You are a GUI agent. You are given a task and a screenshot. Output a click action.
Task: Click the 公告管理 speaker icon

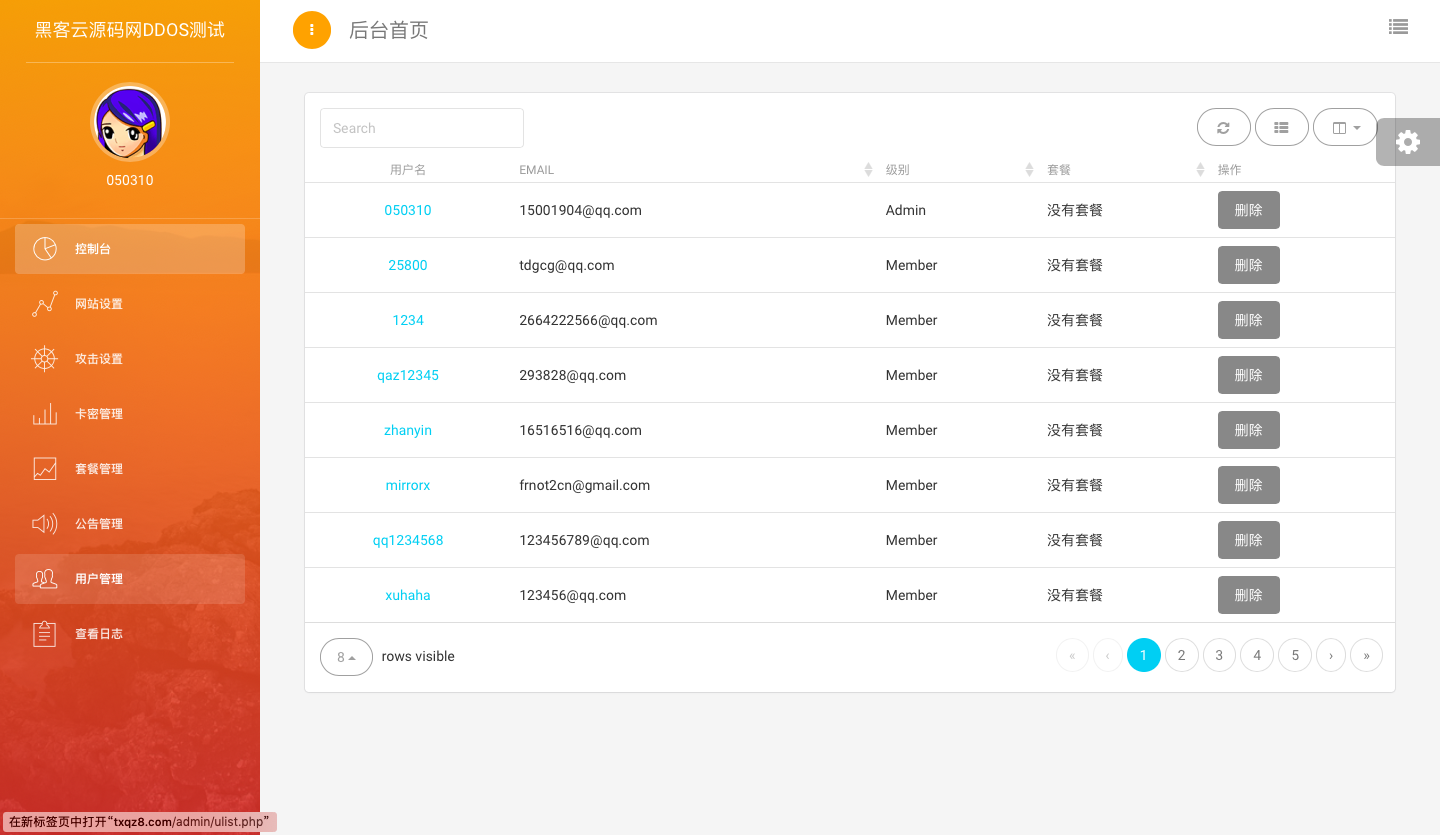point(45,524)
